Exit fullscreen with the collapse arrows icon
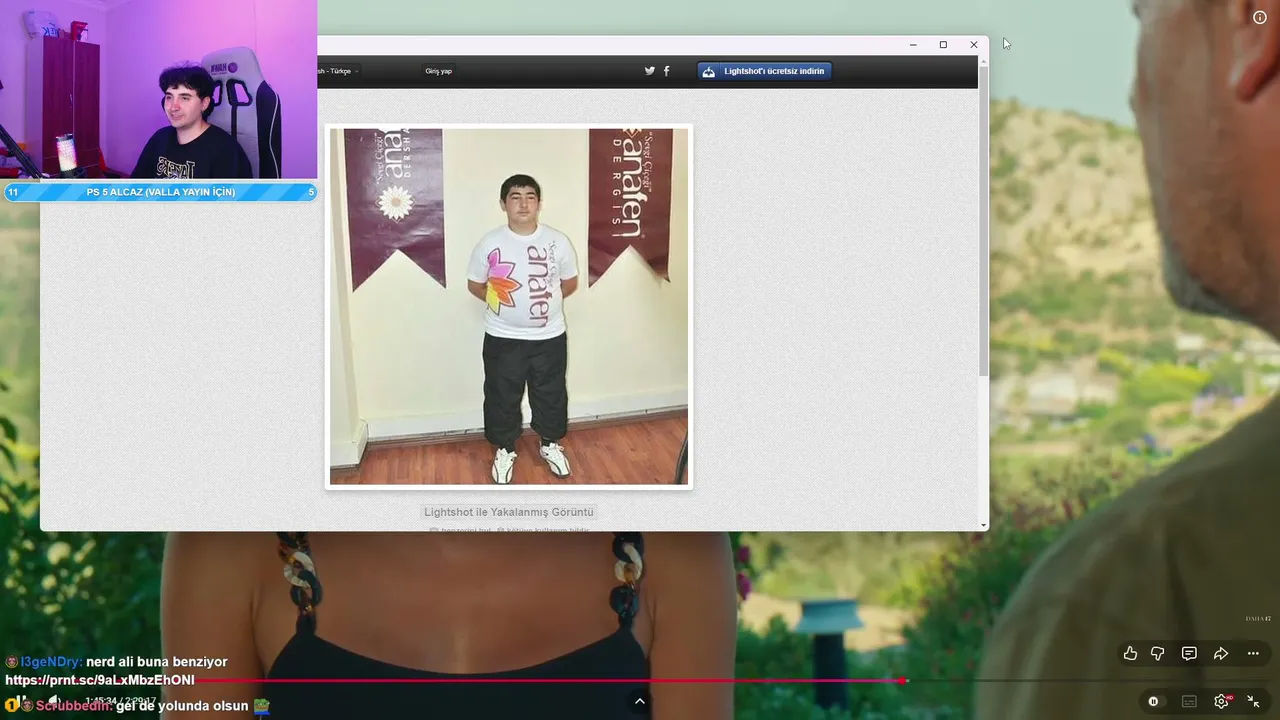The image size is (1280, 720). point(1253,701)
